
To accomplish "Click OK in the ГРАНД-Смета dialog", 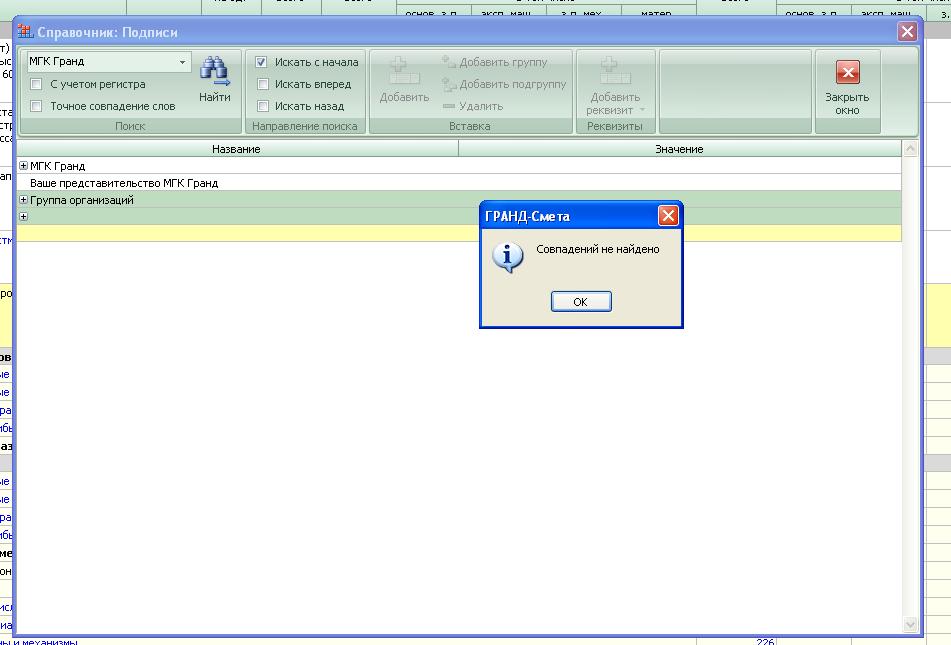I will pos(581,302).
